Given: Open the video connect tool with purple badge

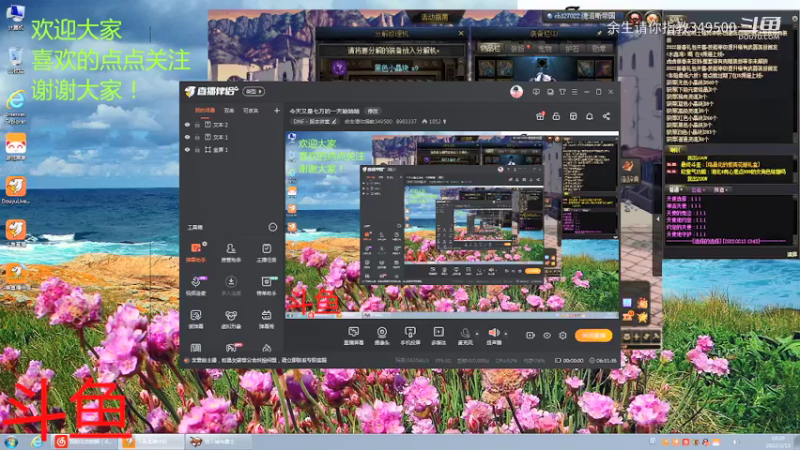Looking at the screenshot, I should pos(196,286).
